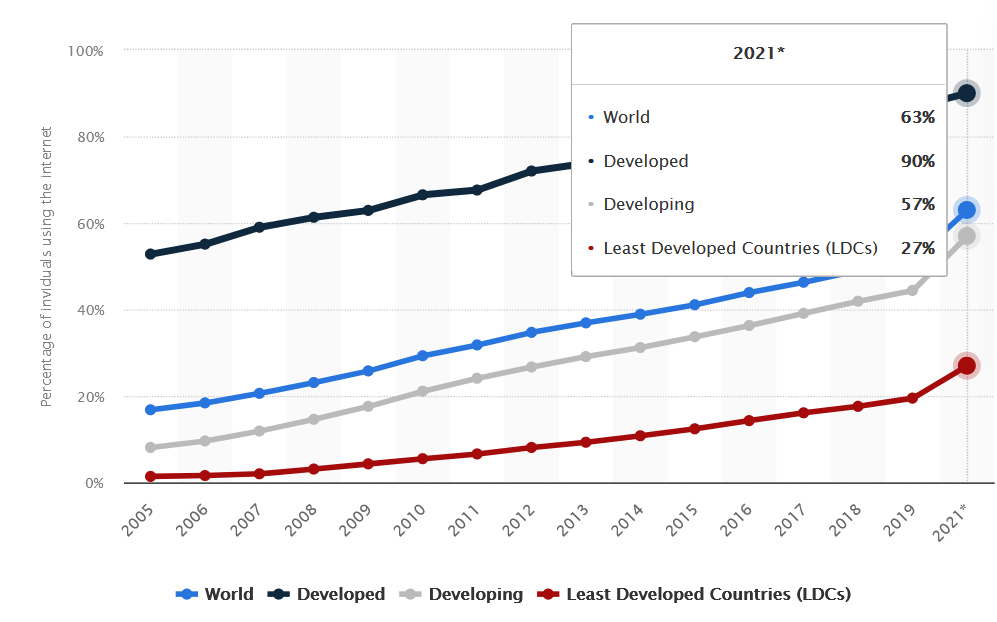Screen dimensions: 997x622
Task: Click the "Developing" label inside the tooltip
Action: pyautogui.click(x=649, y=204)
